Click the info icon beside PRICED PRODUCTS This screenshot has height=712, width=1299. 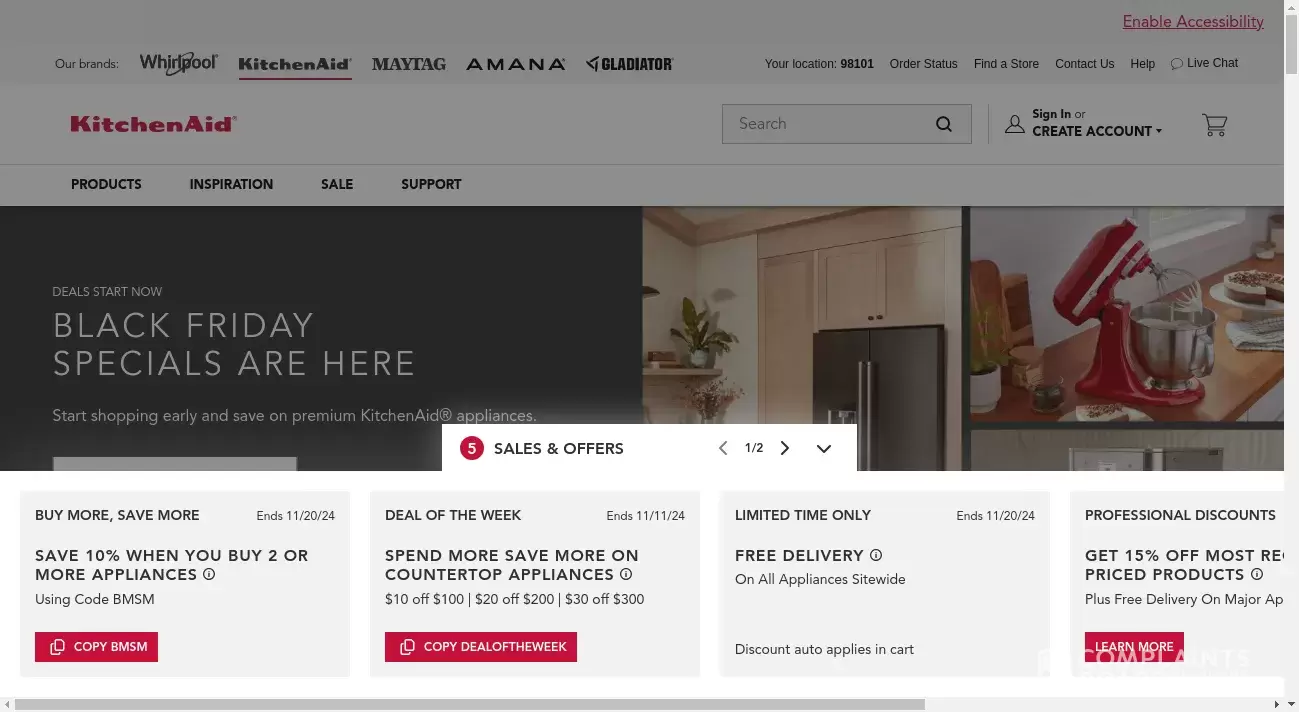pyautogui.click(x=1257, y=574)
